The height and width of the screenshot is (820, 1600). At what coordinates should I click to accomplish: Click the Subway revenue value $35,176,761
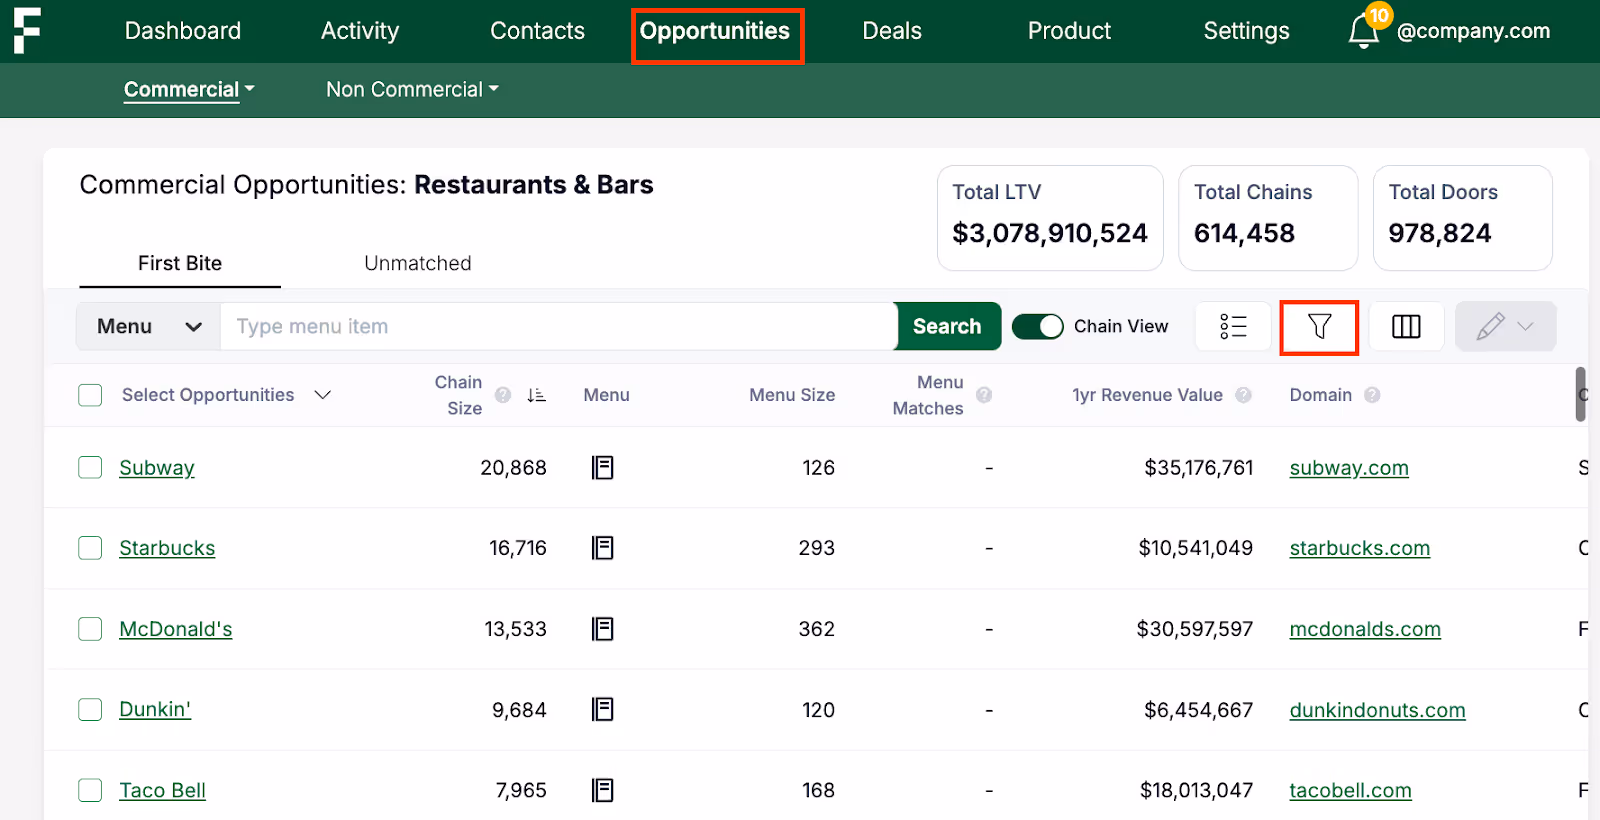pos(1198,468)
